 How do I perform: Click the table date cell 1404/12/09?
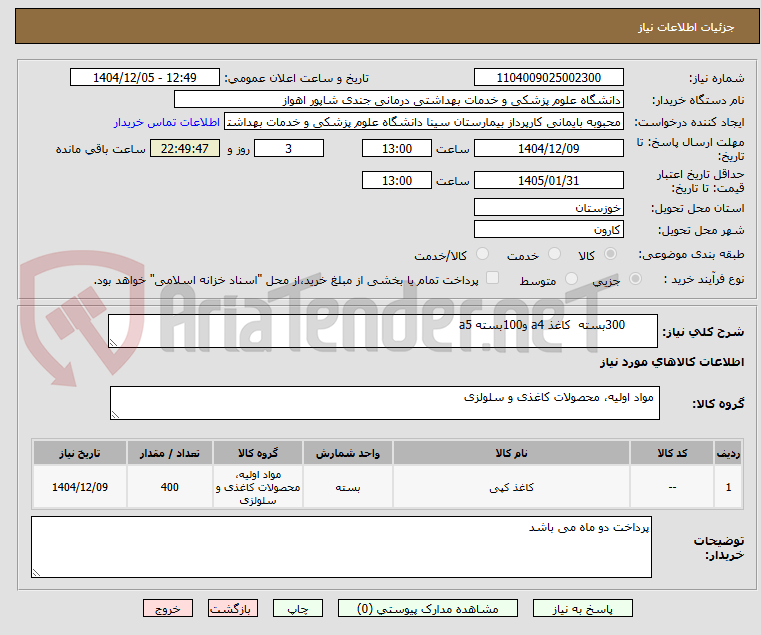click(80, 487)
